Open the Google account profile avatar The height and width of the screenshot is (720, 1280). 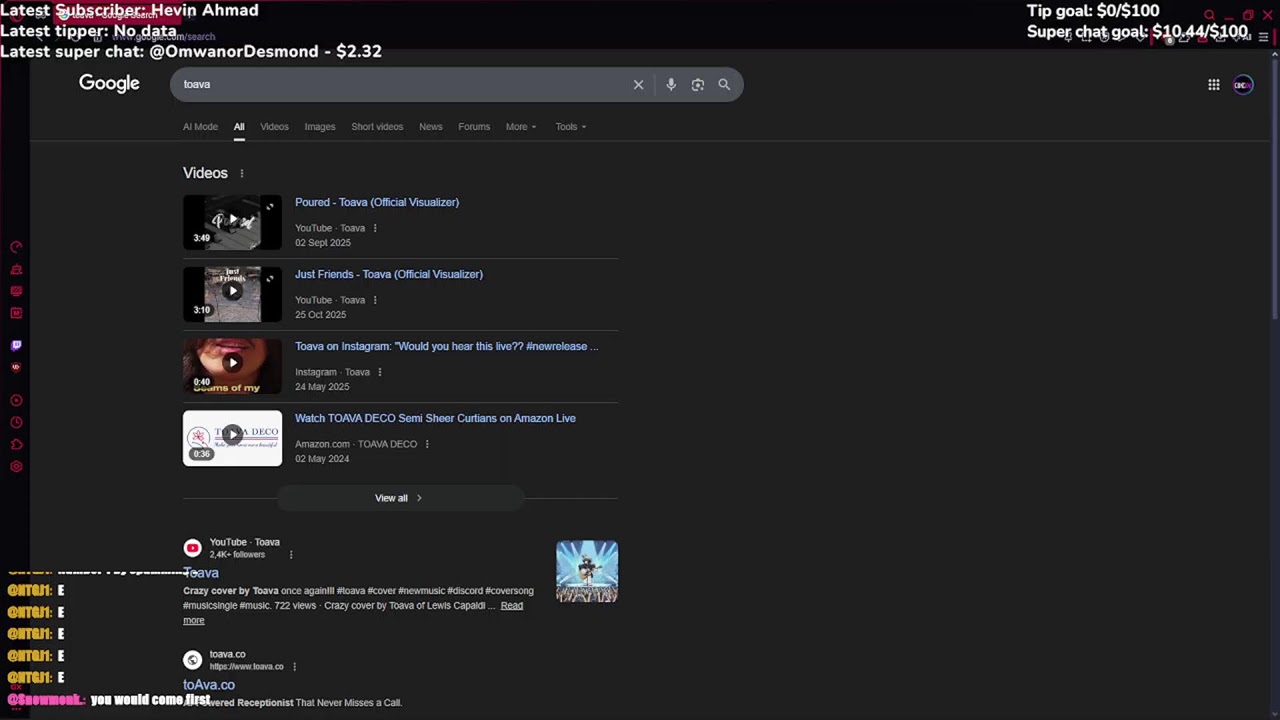[1243, 85]
